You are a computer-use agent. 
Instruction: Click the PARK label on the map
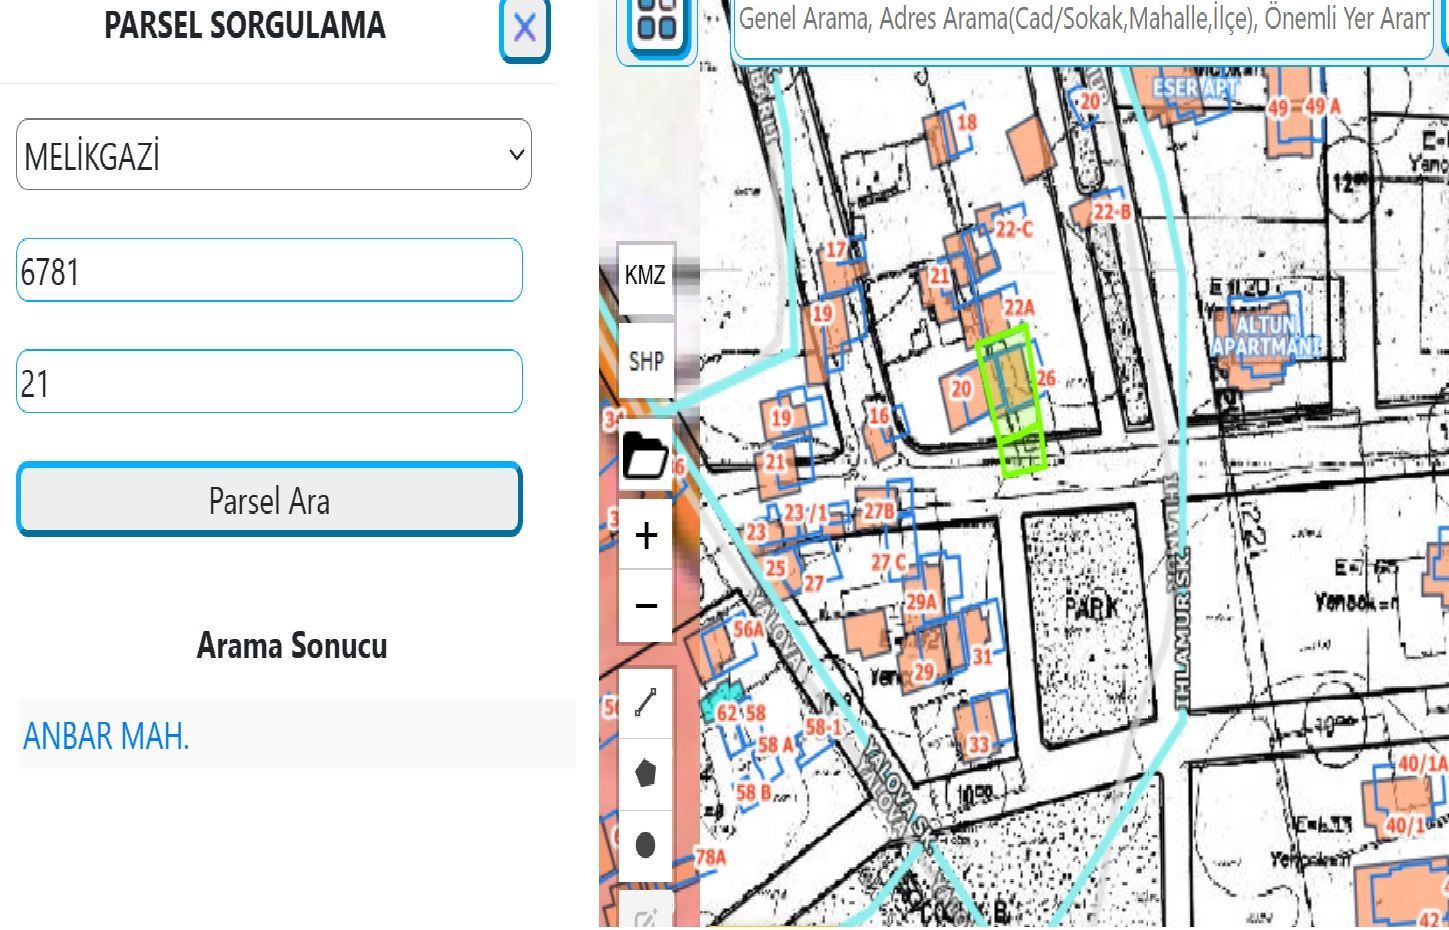(1090, 607)
